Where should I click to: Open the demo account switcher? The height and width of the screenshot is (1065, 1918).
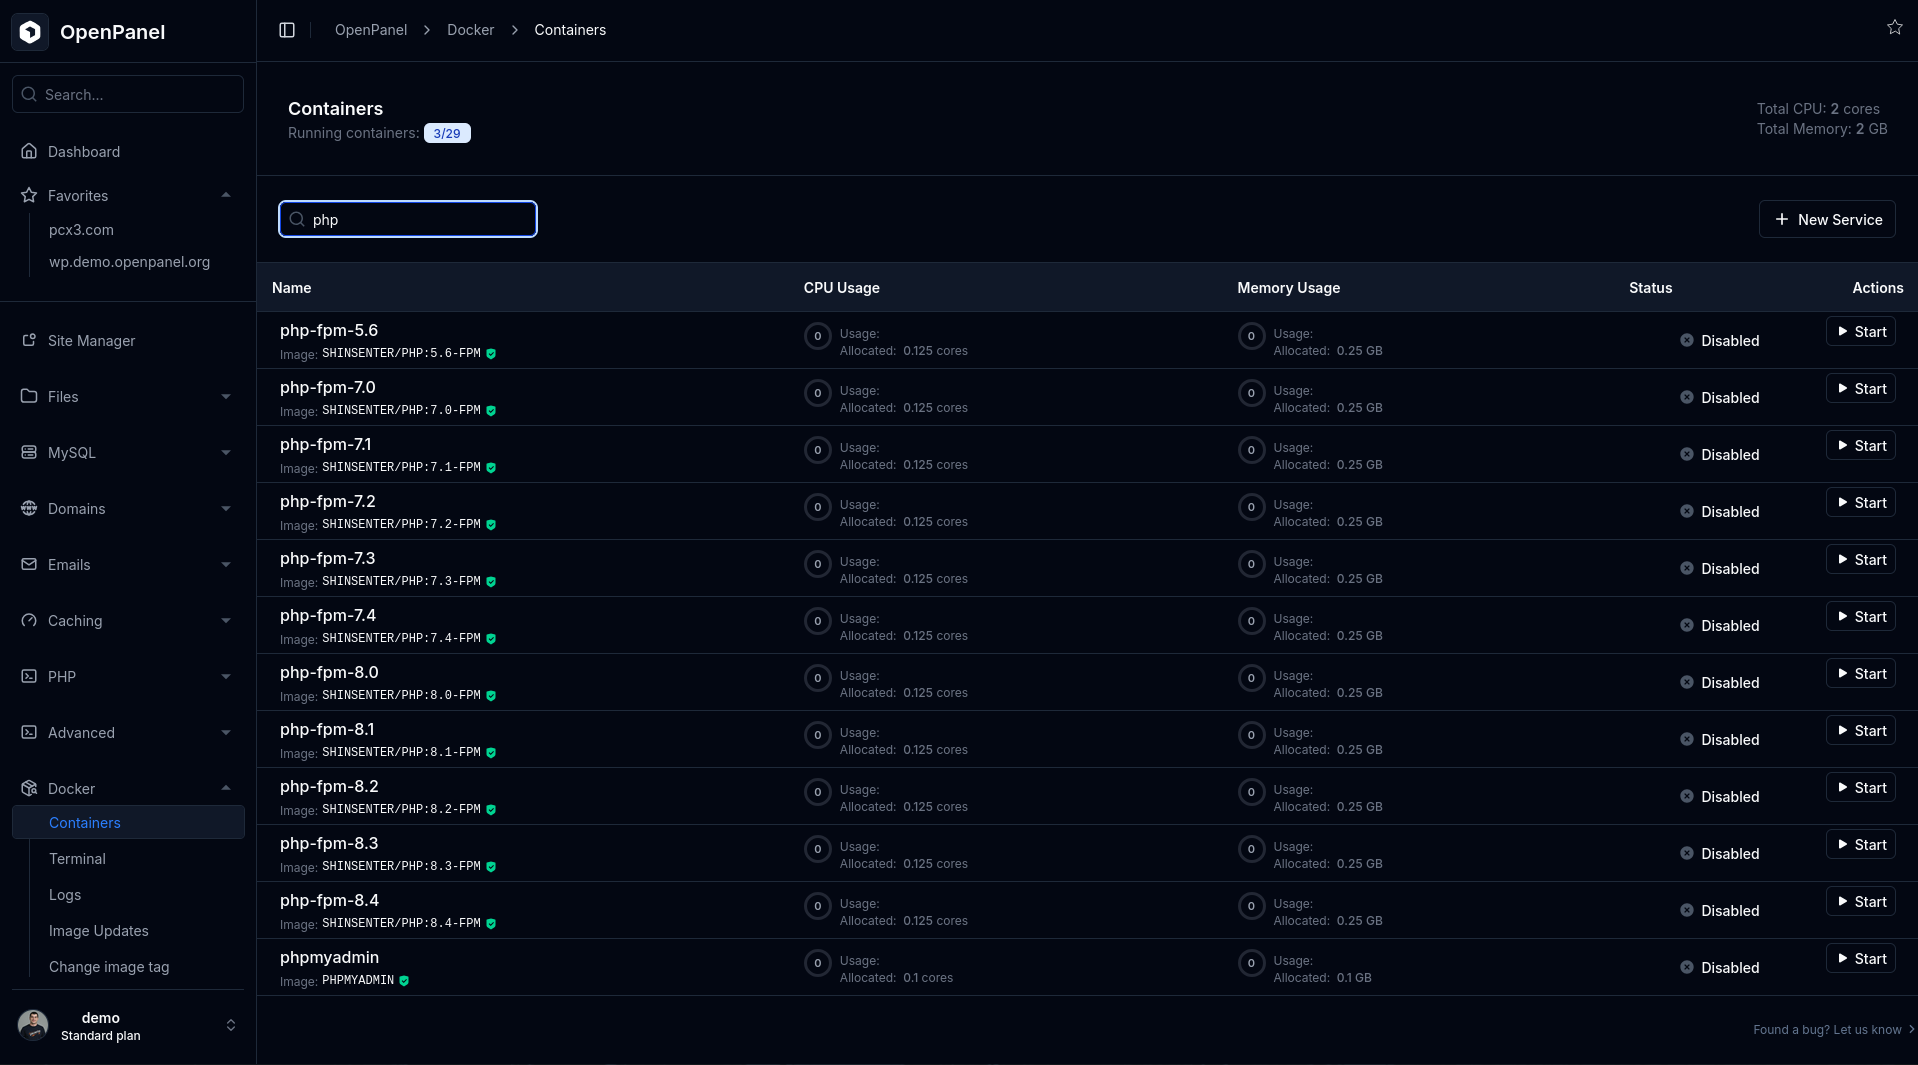tap(231, 1025)
